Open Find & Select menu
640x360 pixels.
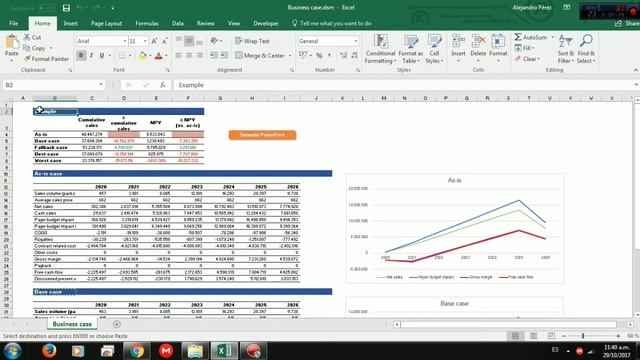pyautogui.click(x=586, y=49)
